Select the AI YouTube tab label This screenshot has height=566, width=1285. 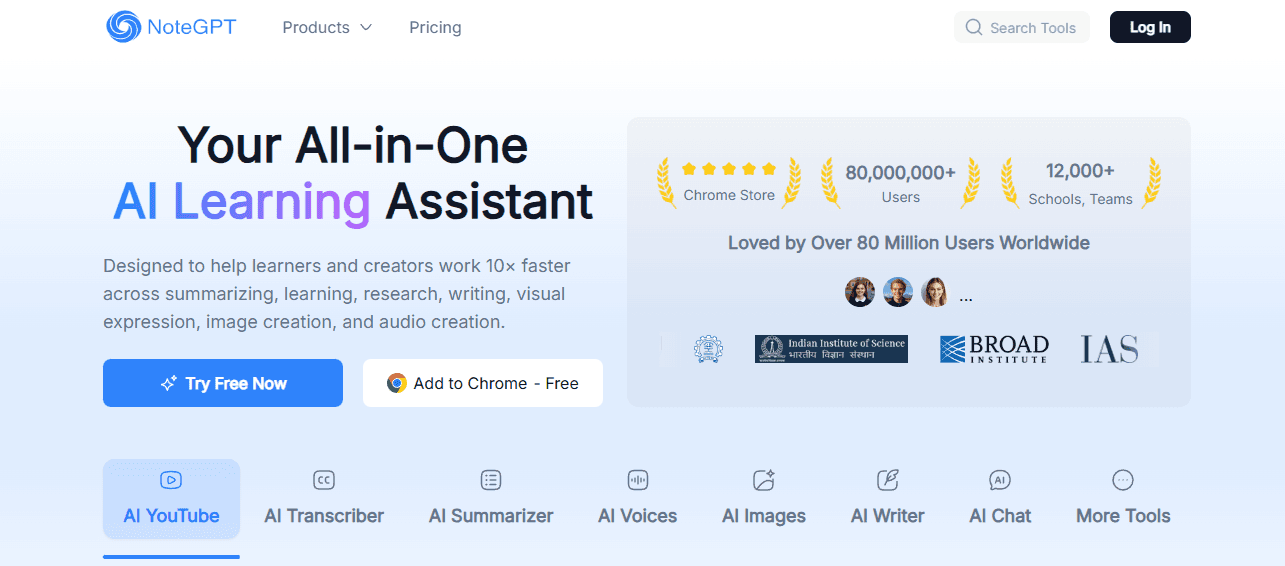171,516
